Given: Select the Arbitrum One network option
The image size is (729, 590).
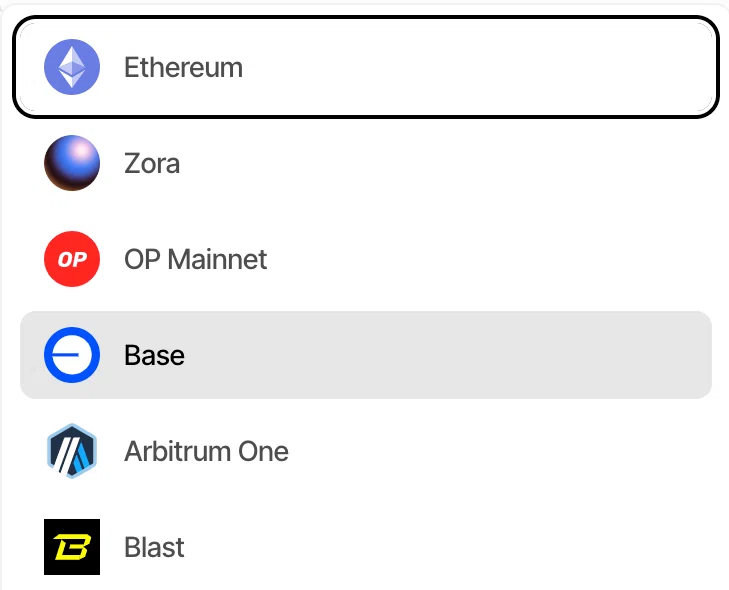Looking at the screenshot, I should point(366,451).
